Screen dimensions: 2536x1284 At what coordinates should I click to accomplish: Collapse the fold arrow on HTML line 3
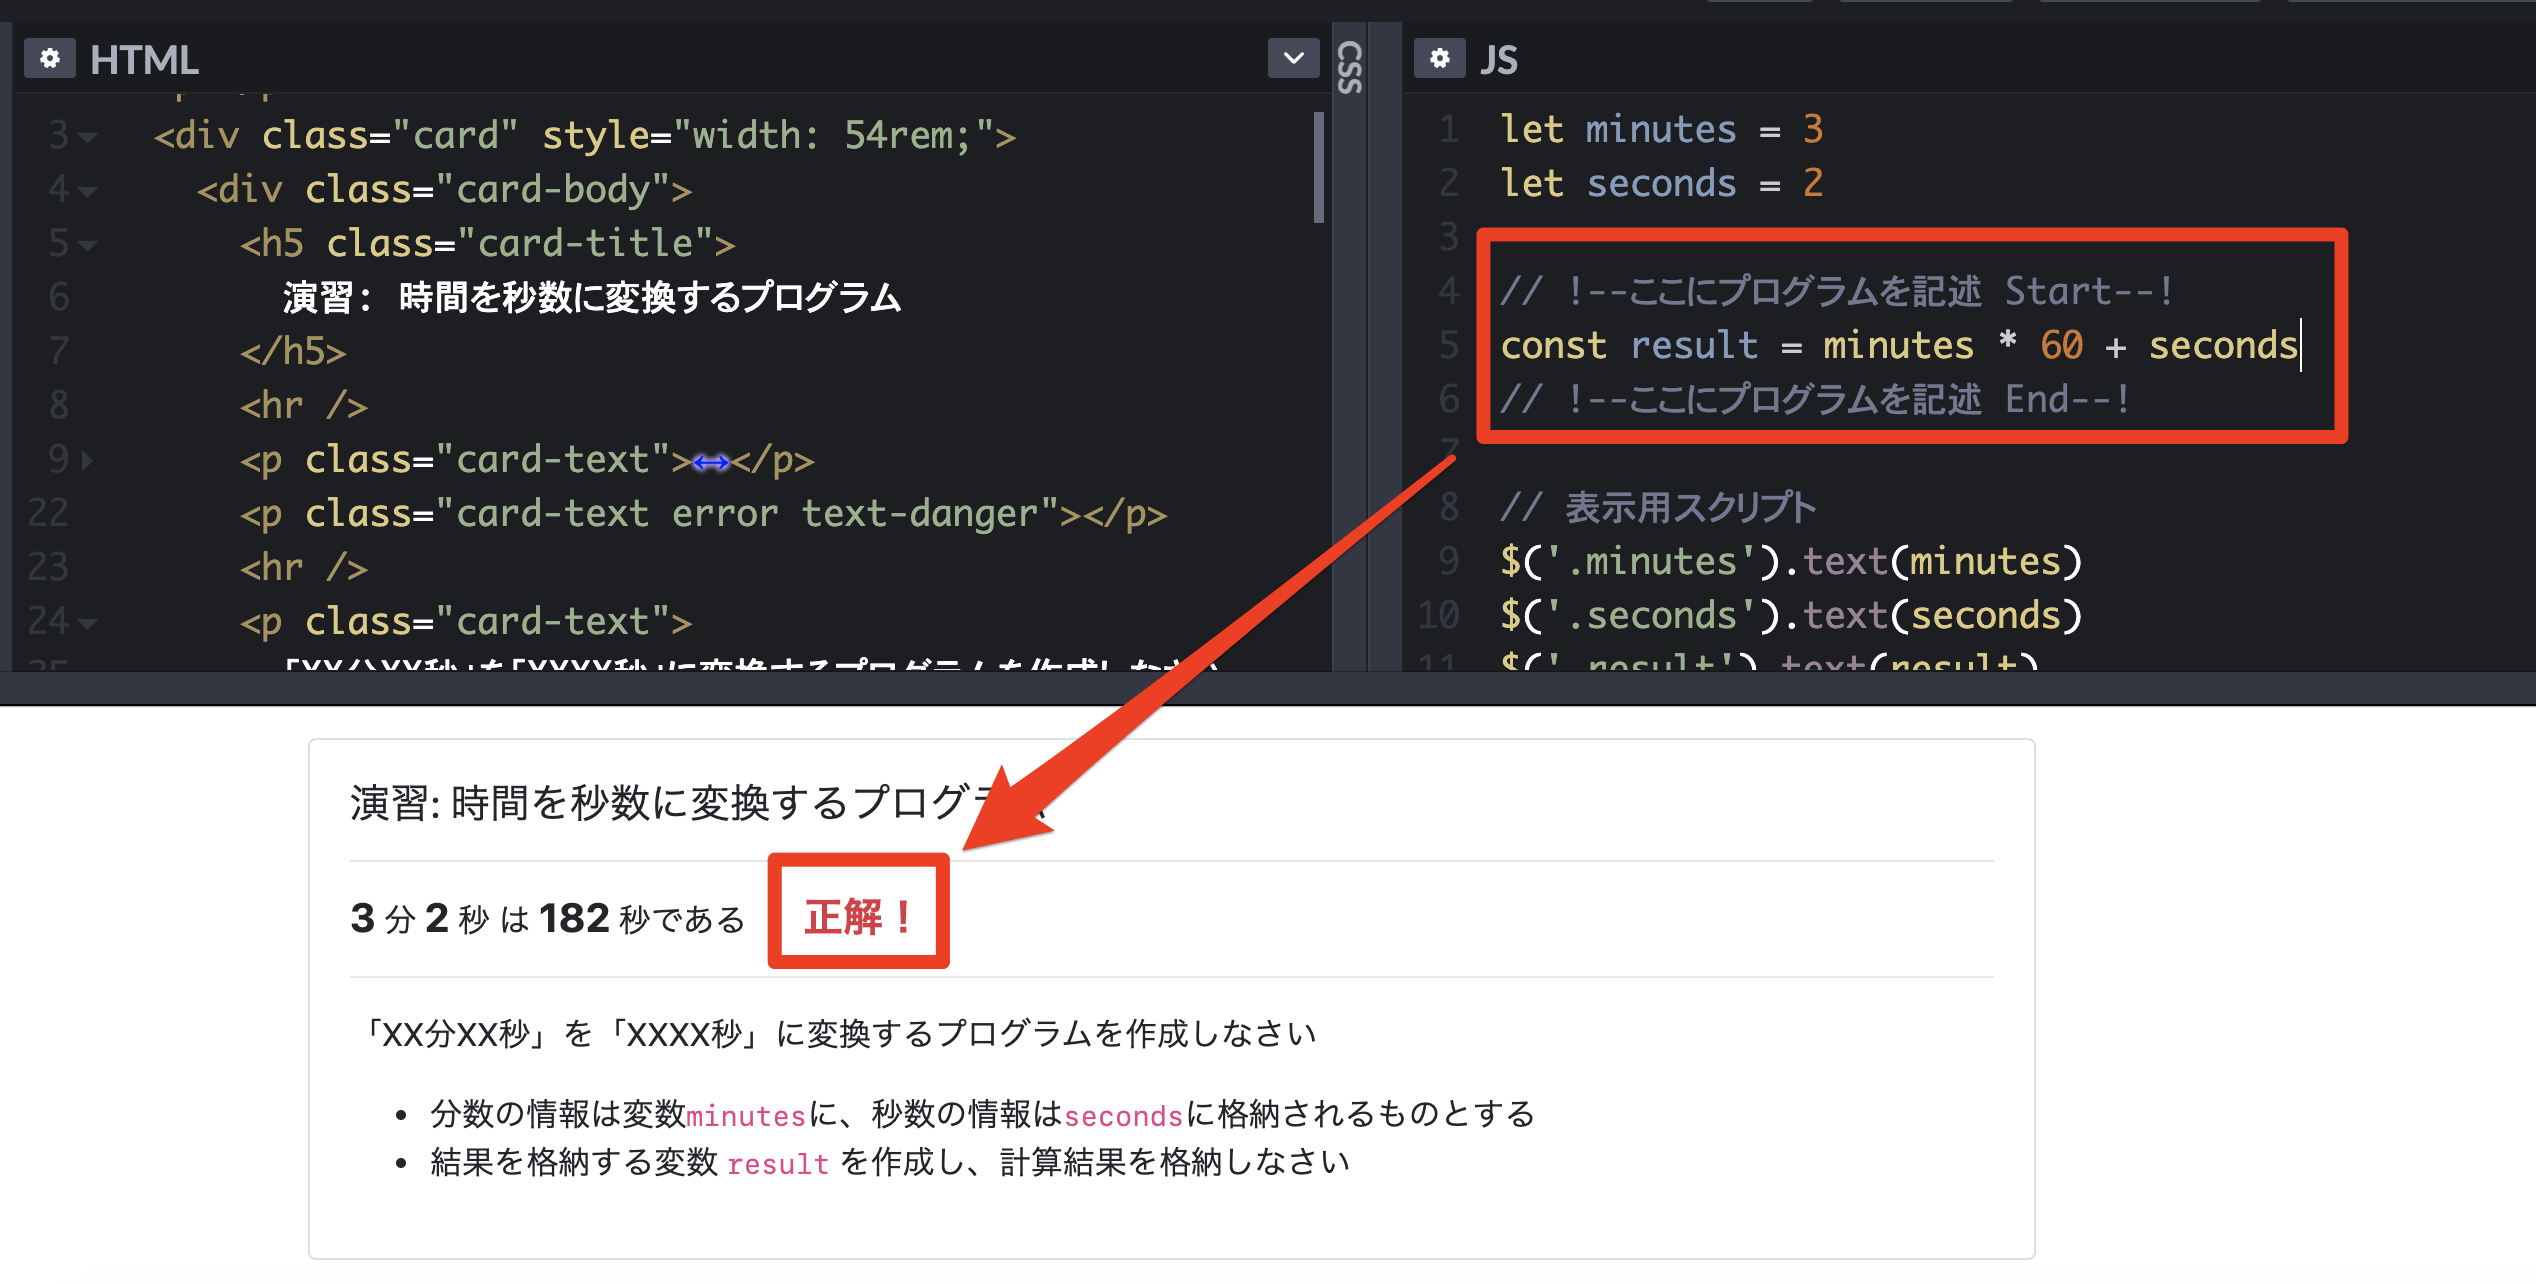click(89, 137)
